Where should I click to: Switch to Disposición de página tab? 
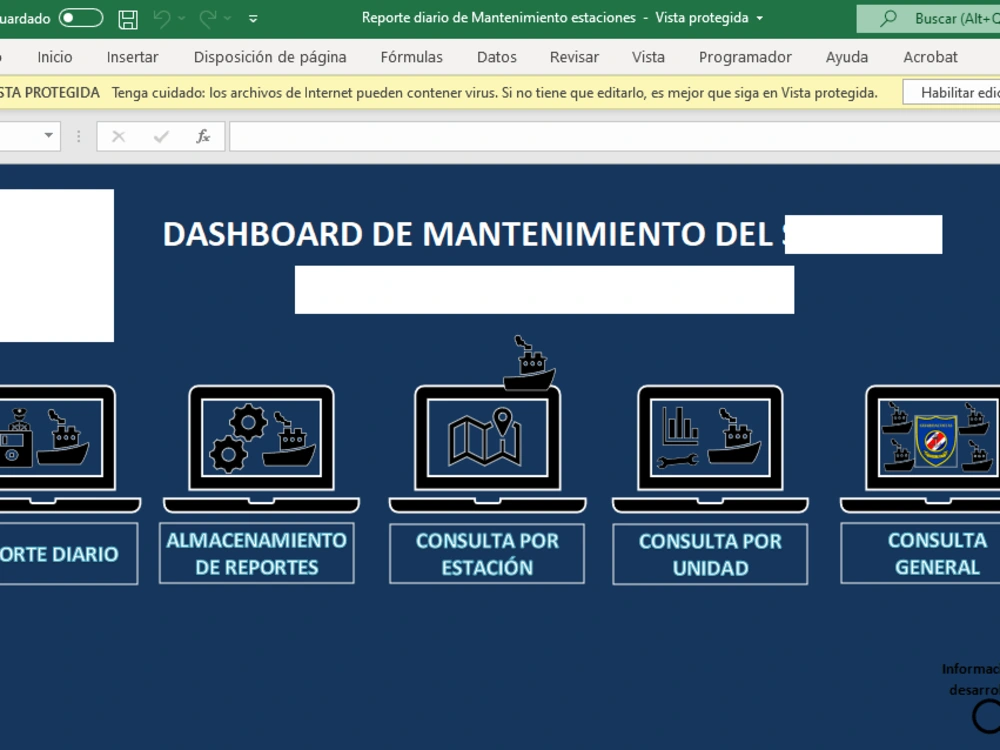point(270,57)
